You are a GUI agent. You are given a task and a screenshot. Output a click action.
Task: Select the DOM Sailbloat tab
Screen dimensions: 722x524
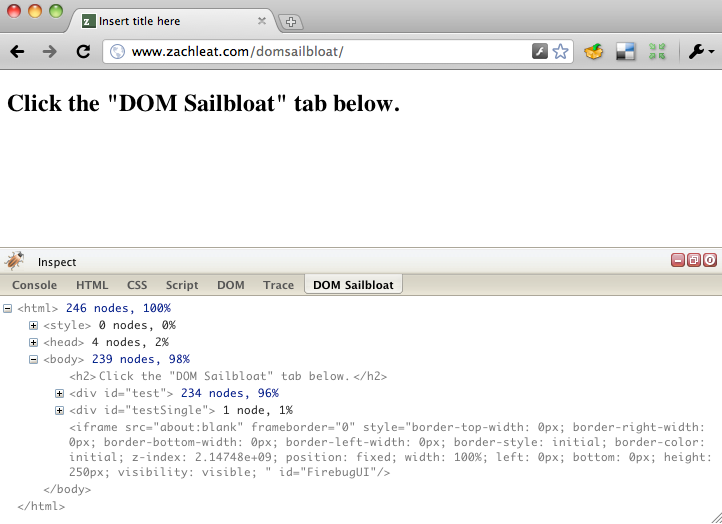[x=353, y=285]
